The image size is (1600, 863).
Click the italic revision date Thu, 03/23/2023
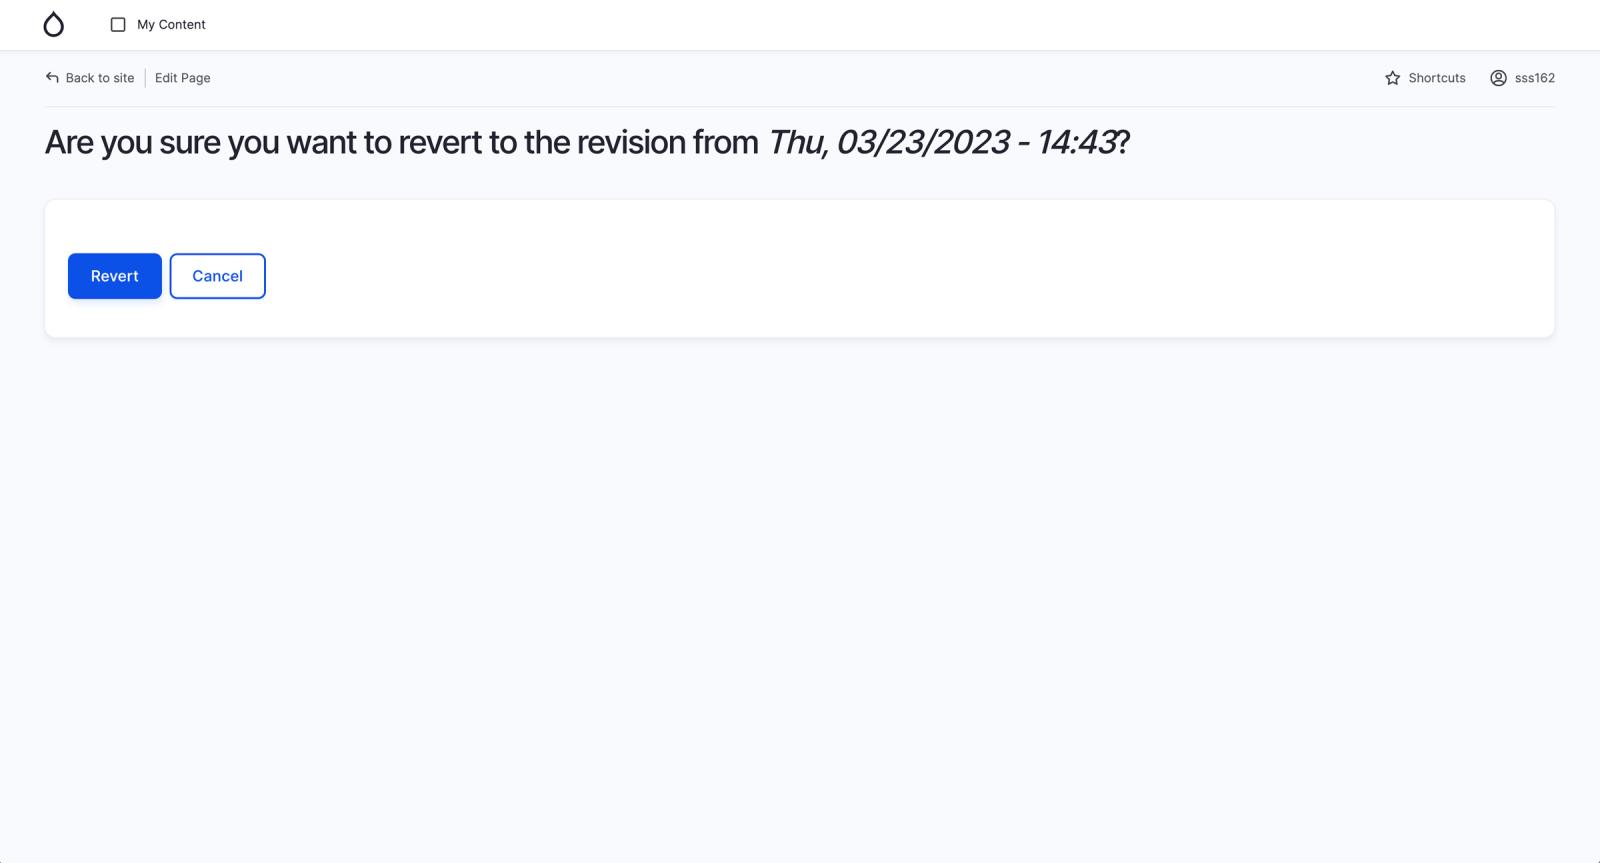pyautogui.click(x=888, y=143)
